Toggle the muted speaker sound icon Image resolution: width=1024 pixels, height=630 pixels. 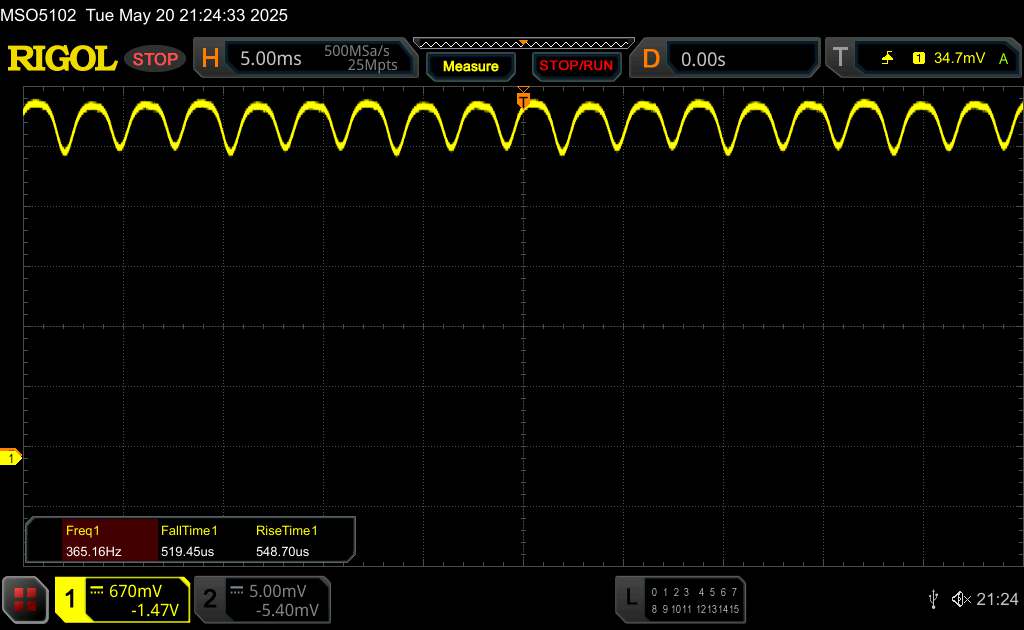click(961, 599)
